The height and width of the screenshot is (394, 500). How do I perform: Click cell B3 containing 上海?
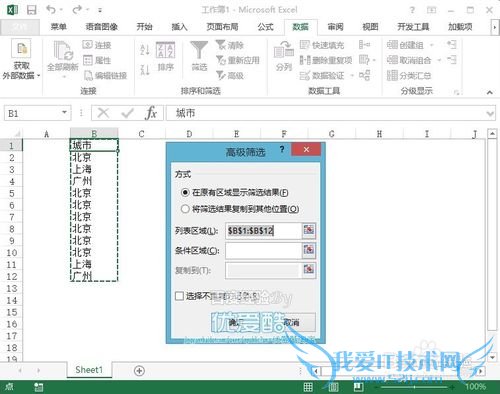94,169
